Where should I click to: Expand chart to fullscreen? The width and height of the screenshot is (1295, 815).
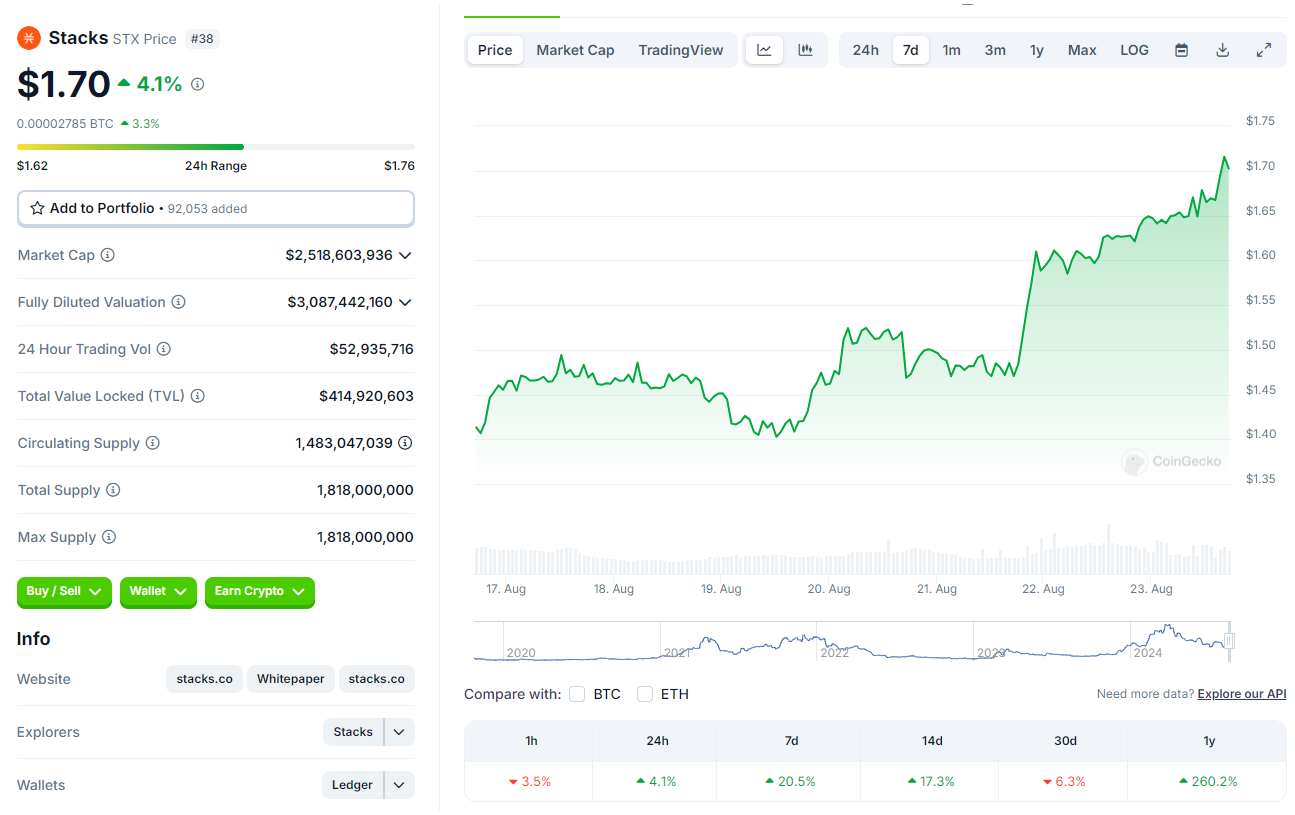tap(1263, 50)
